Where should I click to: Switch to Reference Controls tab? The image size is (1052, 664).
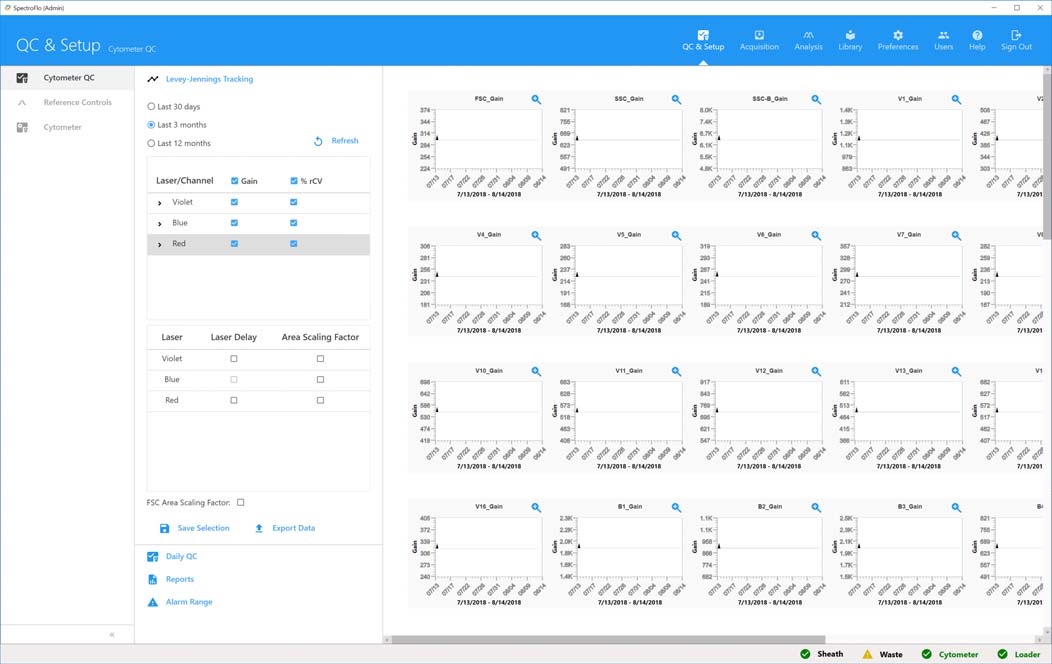point(77,103)
